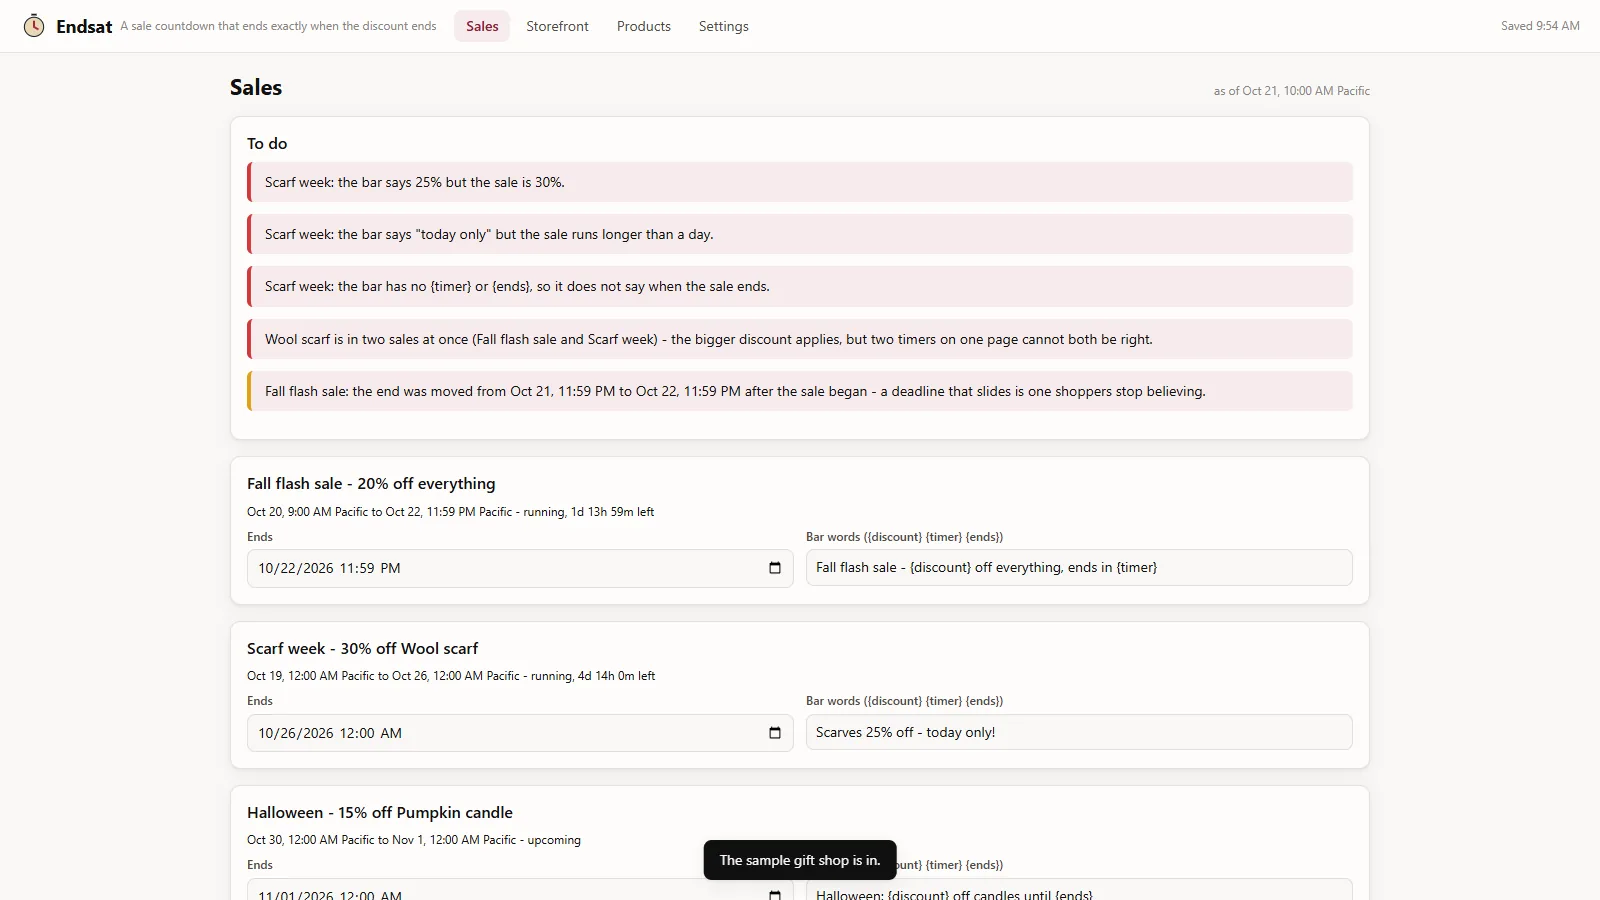This screenshot has width=1600, height=900.
Task: Open calendar picker for Scarf week end
Action: pos(774,733)
